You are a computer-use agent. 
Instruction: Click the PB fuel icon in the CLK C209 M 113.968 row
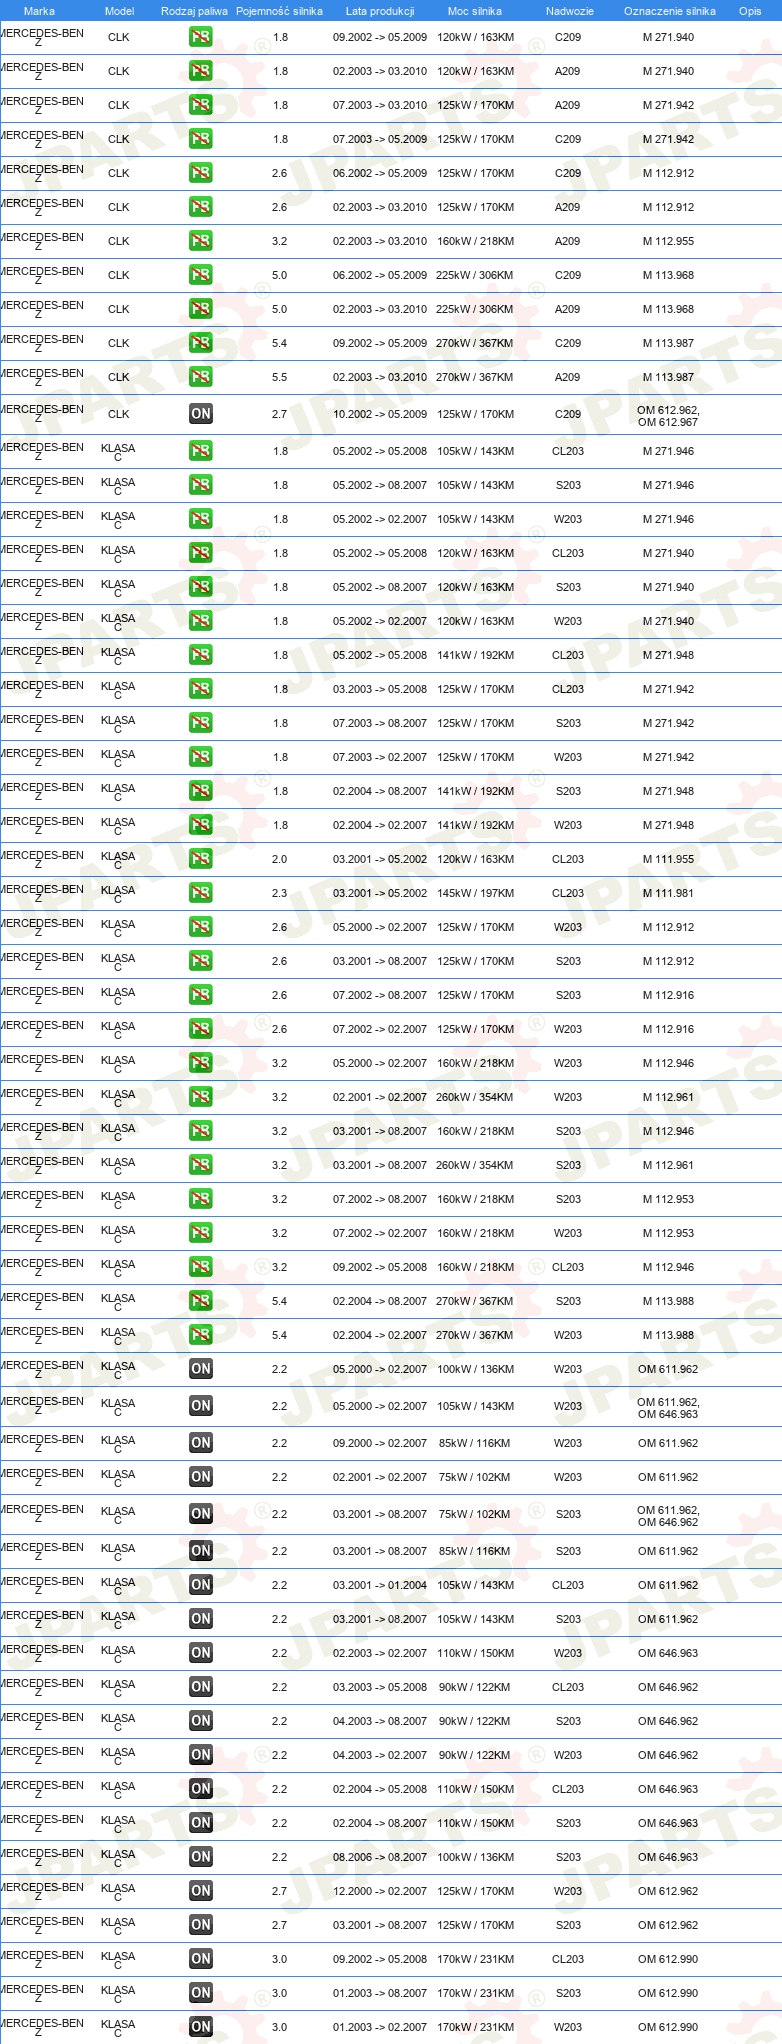[x=201, y=275]
